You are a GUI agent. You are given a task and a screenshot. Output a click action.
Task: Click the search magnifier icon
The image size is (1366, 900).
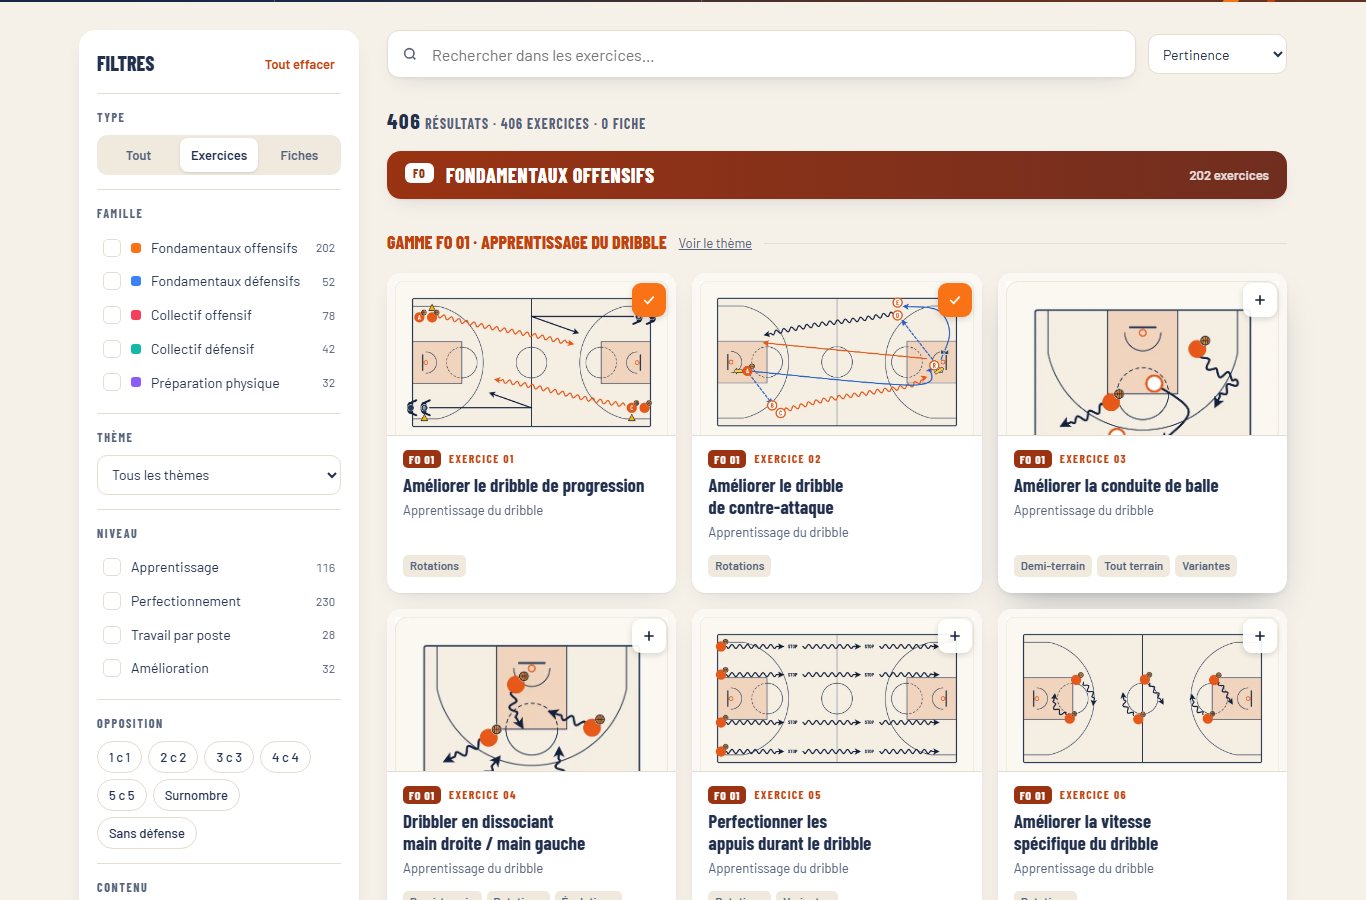(410, 55)
